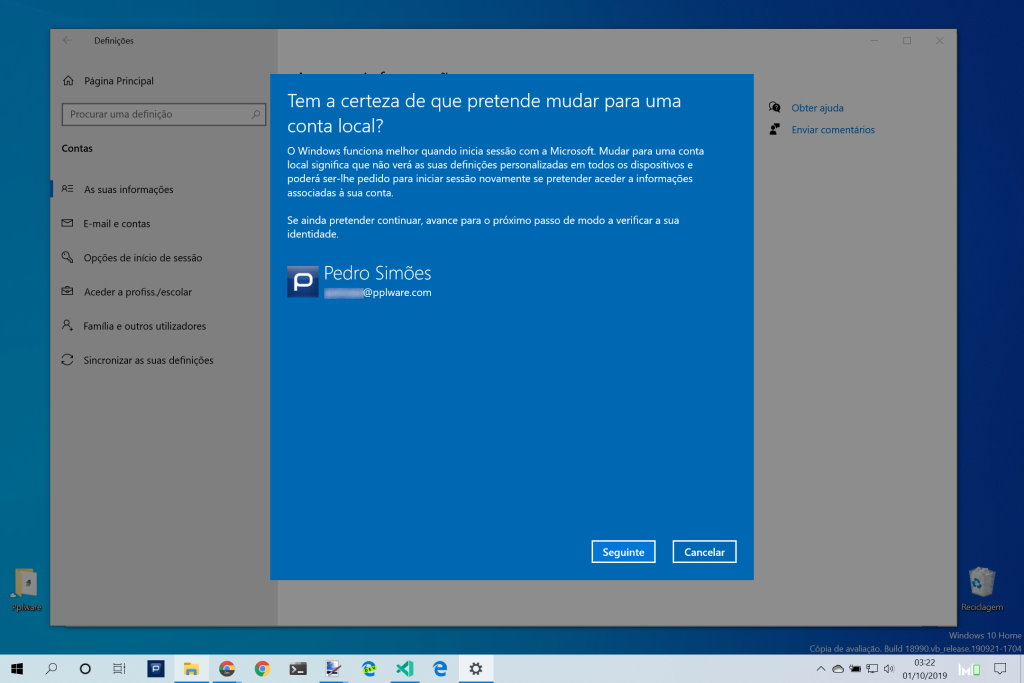1024x683 pixels.
Task: Open OneDrive cloud tray icon
Action: (838, 669)
